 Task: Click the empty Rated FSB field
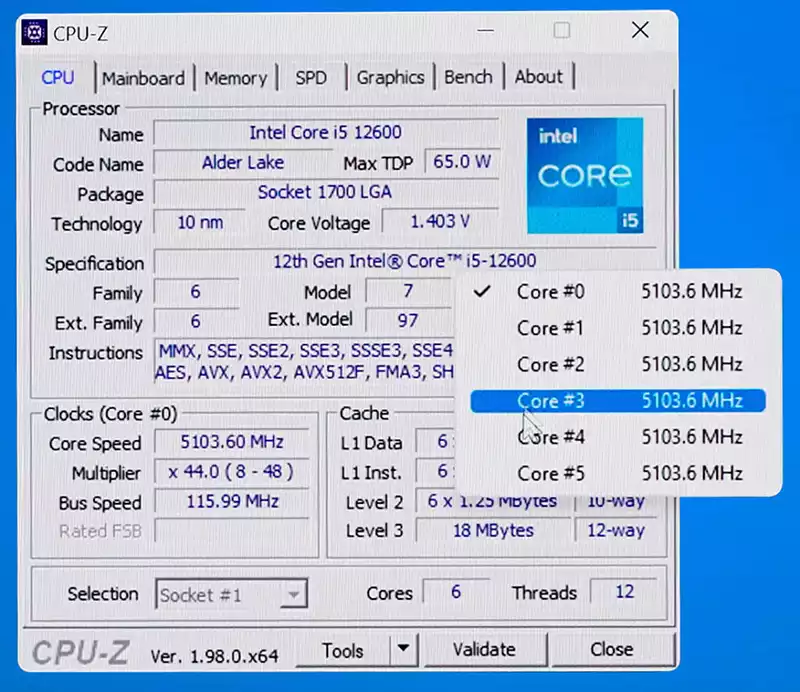[x=232, y=531]
